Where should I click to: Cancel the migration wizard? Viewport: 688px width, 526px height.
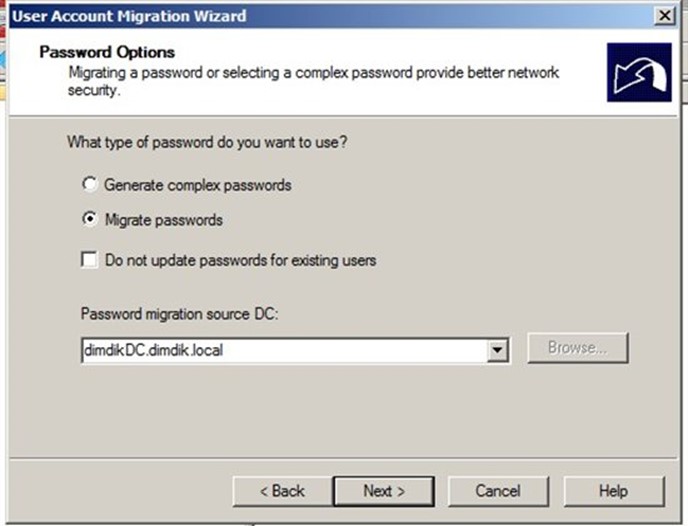point(498,491)
